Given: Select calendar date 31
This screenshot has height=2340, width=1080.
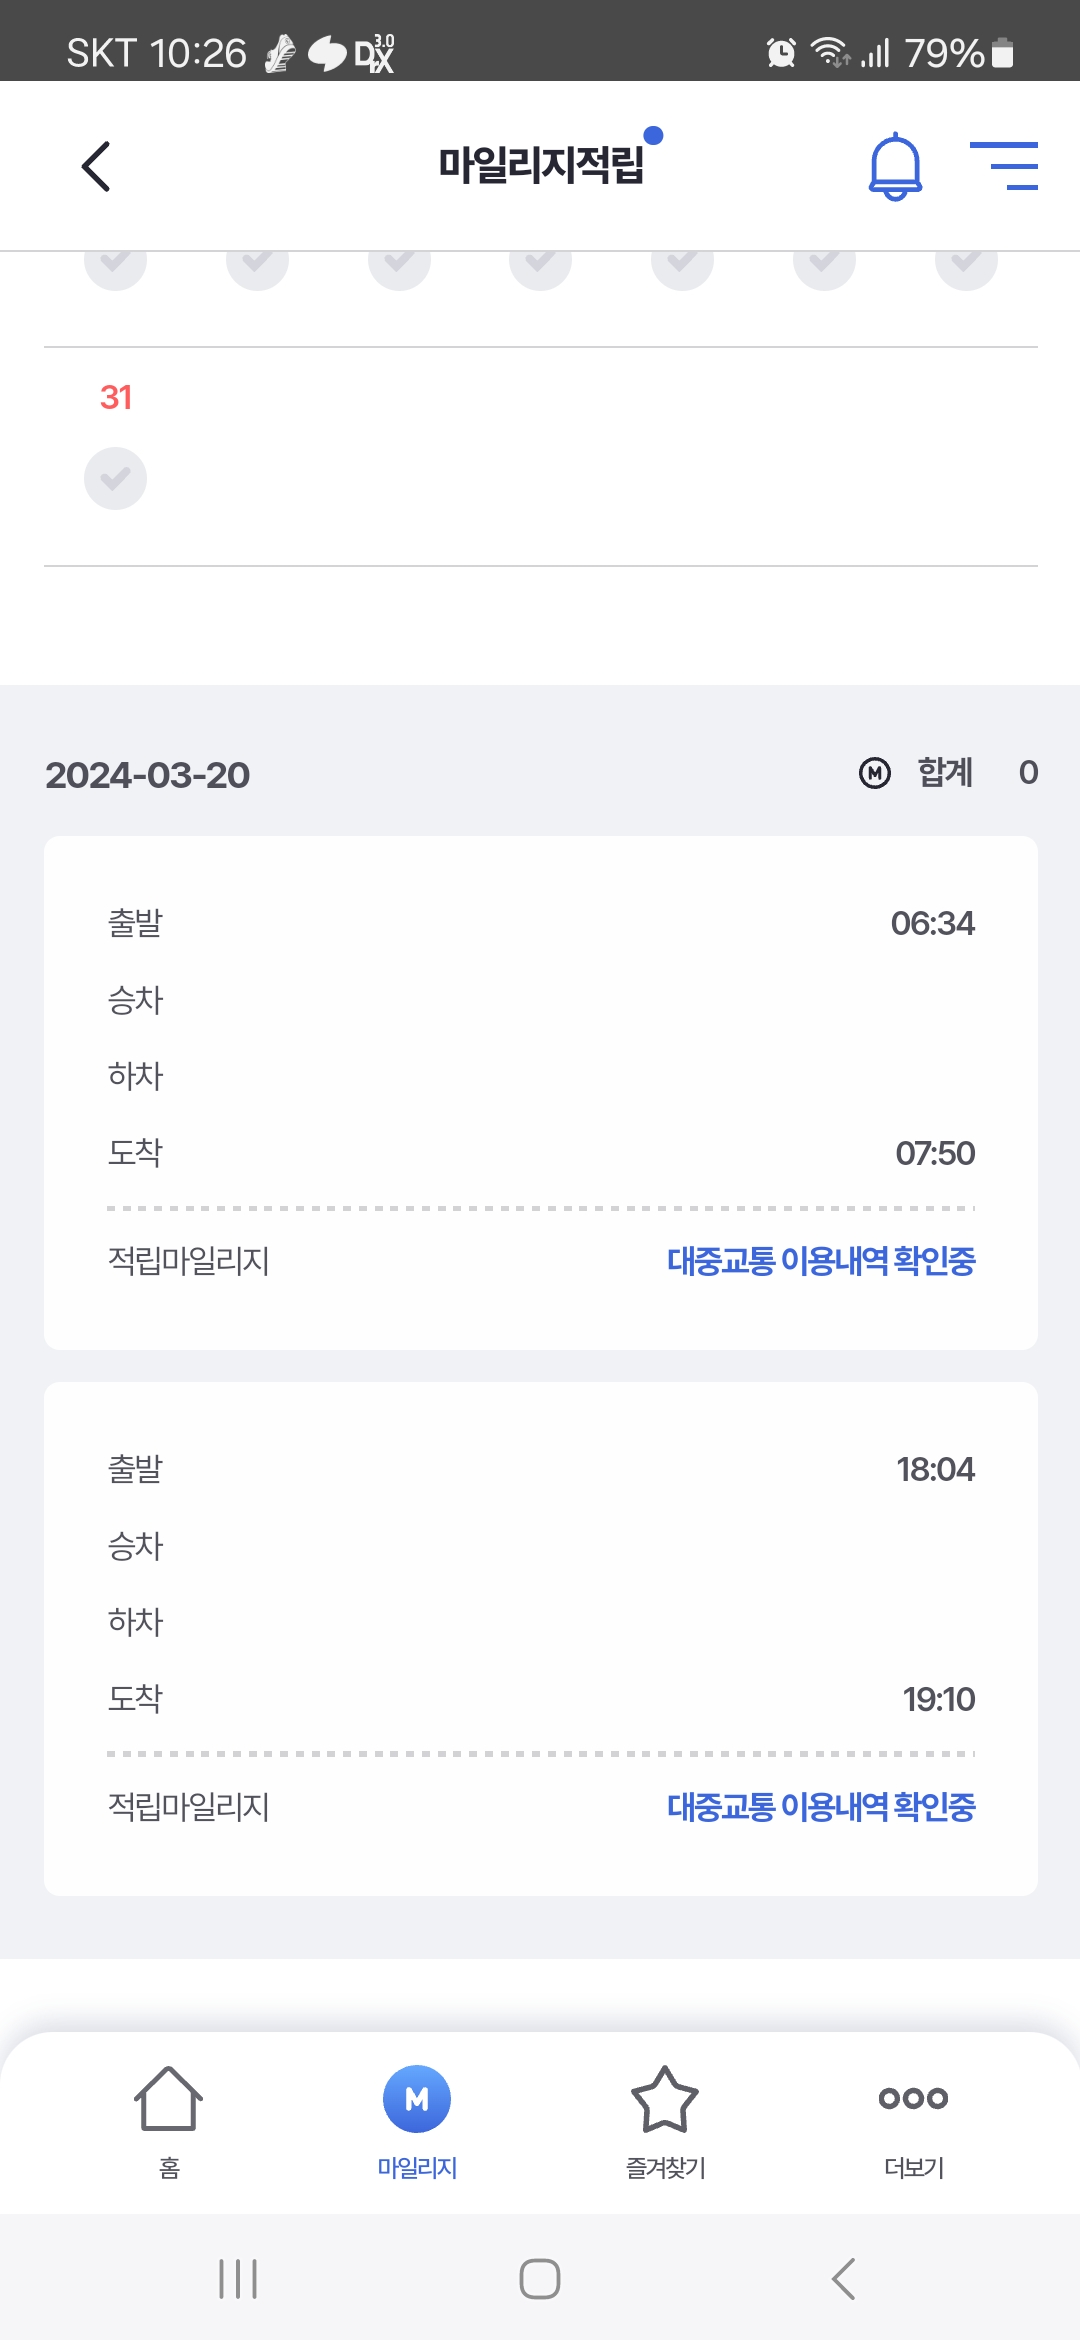Looking at the screenshot, I should point(116,398).
